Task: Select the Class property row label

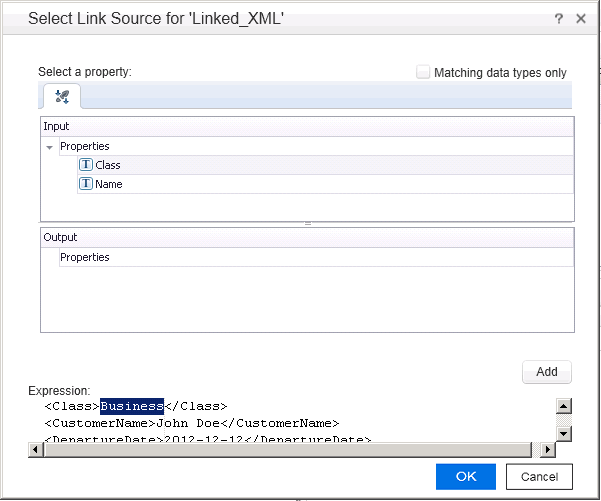Action: coord(108,165)
